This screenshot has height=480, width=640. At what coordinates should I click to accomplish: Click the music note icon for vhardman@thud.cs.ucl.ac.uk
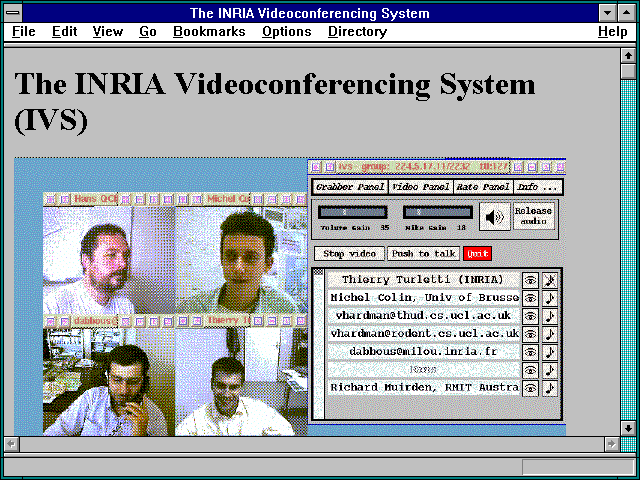click(x=550, y=316)
